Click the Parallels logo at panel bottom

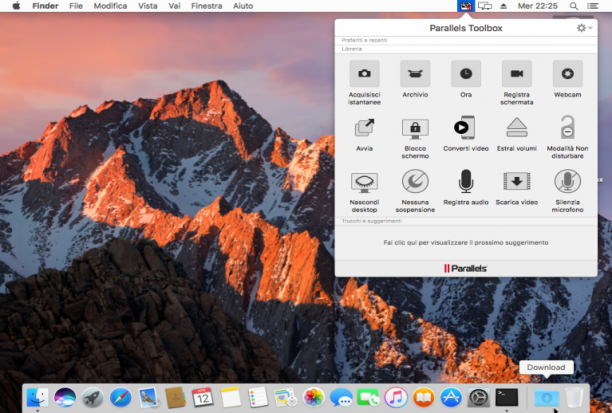(x=465, y=268)
